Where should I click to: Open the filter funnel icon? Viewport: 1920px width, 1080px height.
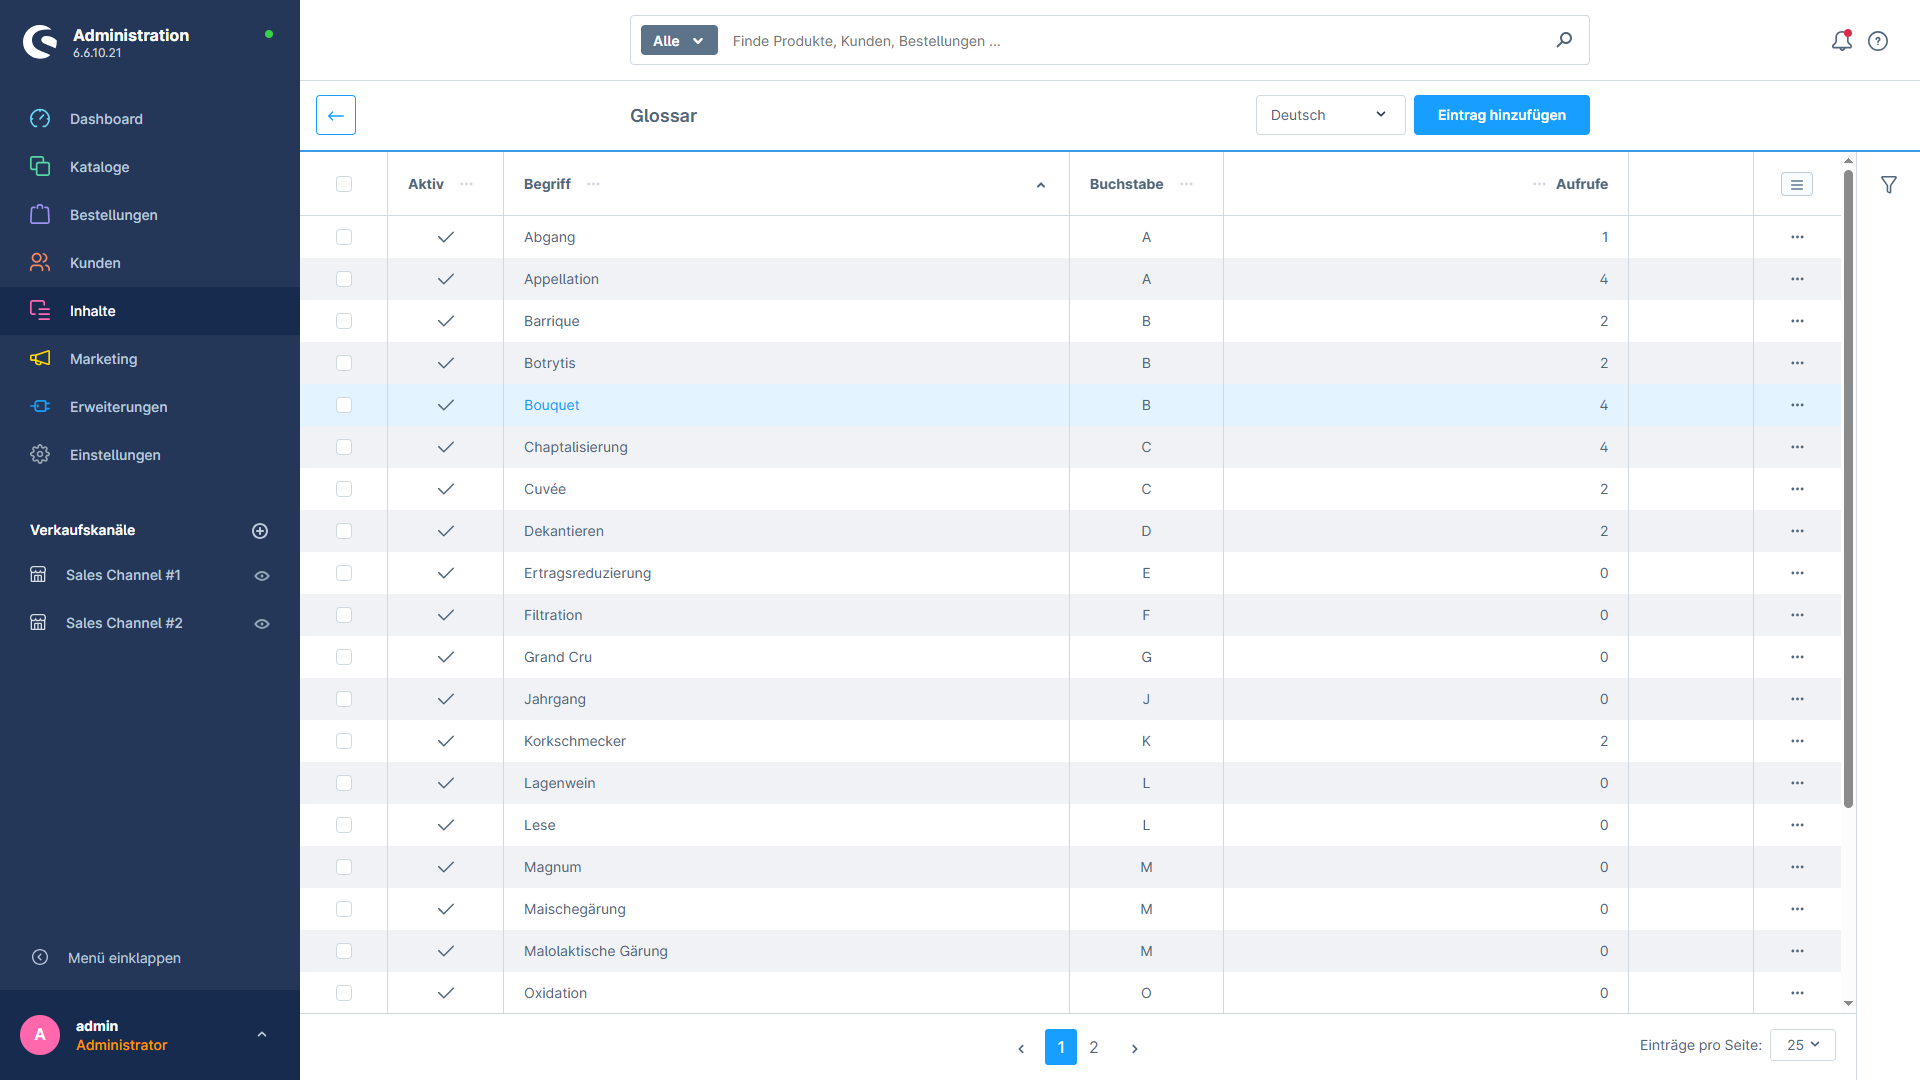(1889, 184)
